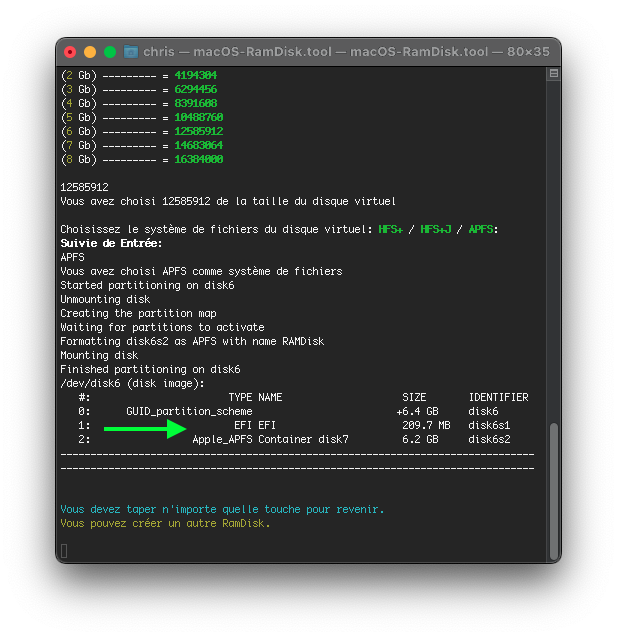The height and width of the screenshot is (637, 617).
Task: Click 'Finished partitioning on disk6' line
Action: (x=150, y=369)
